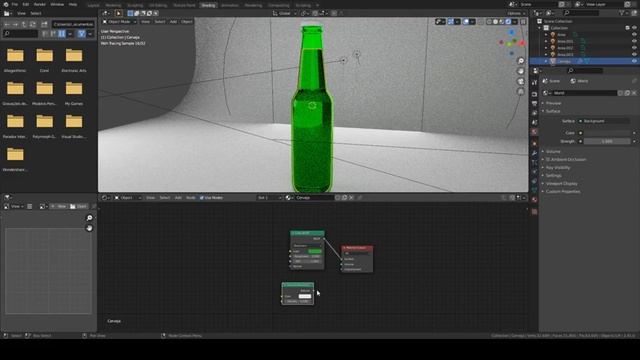This screenshot has width=640, height=360.
Task: Open the My Games folder
Action: (74, 93)
